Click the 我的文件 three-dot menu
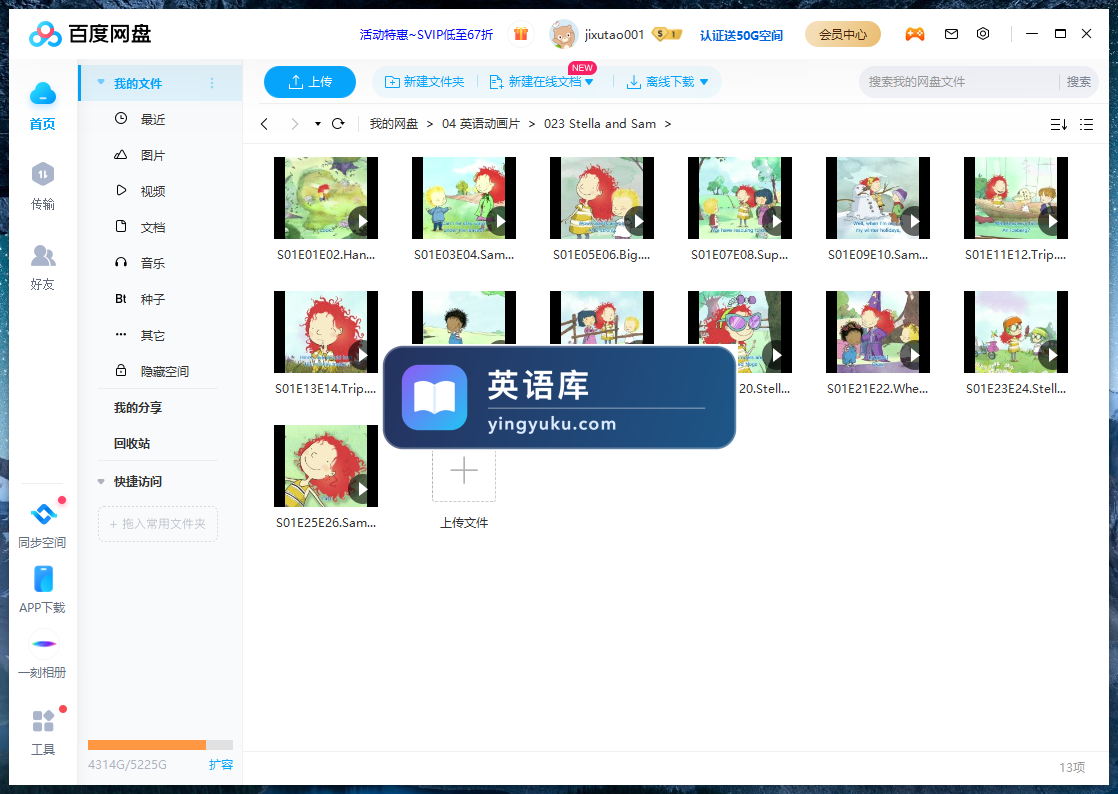 tap(212, 83)
